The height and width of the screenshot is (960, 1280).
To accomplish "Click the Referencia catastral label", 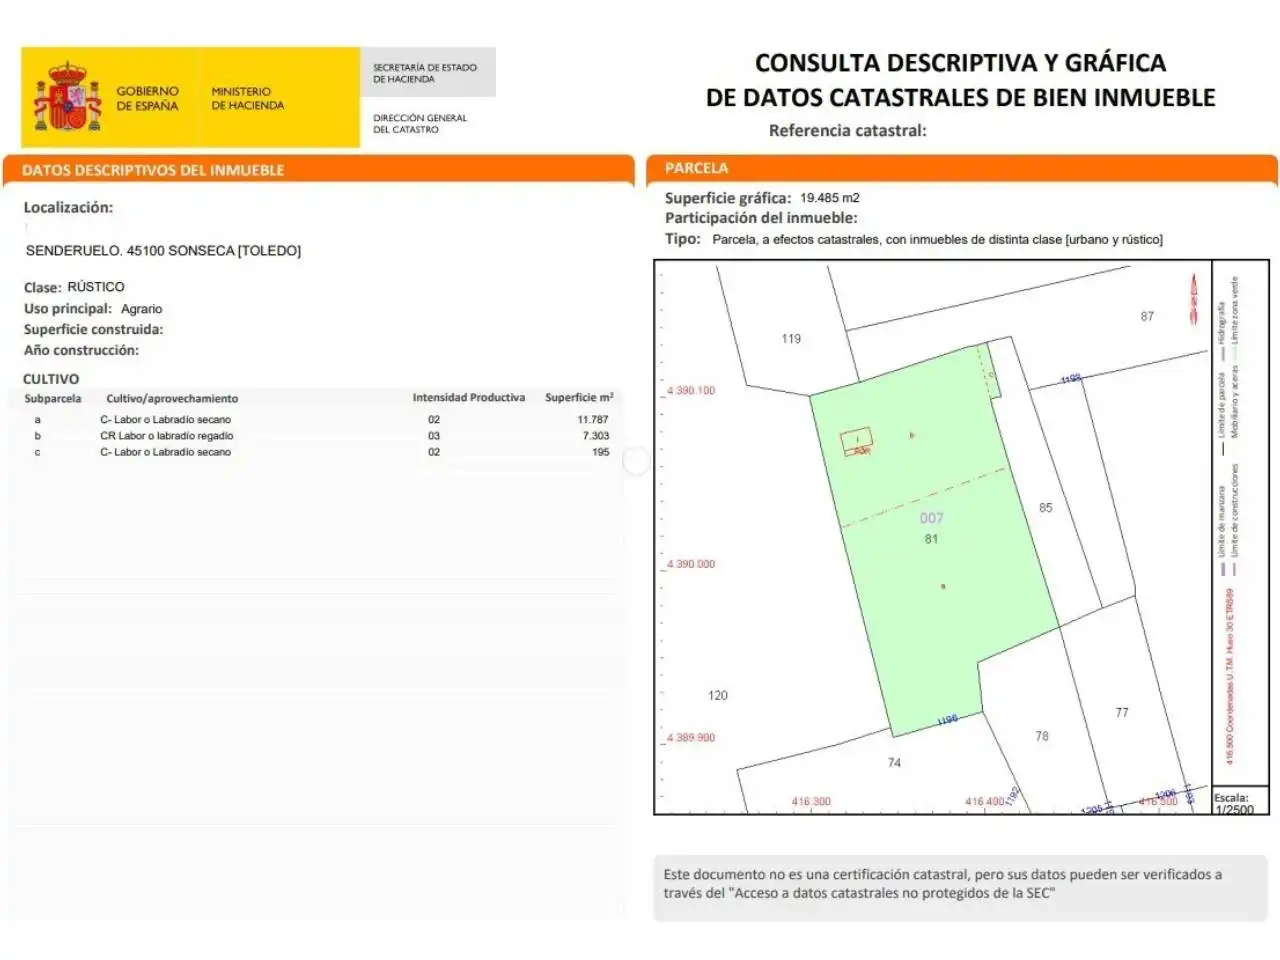I will (x=847, y=130).
